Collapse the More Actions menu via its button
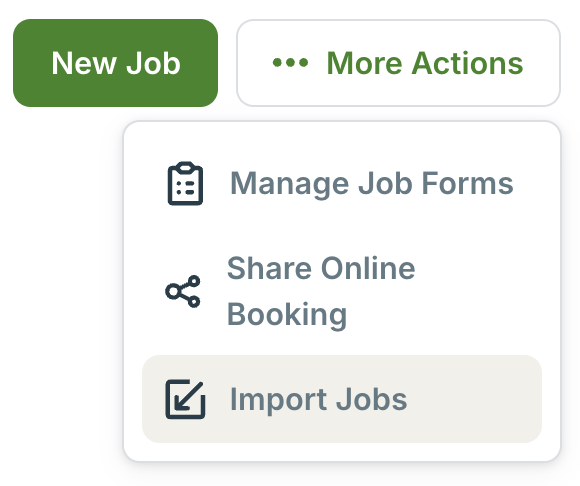Image resolution: width=580 pixels, height=486 pixels. (x=398, y=63)
